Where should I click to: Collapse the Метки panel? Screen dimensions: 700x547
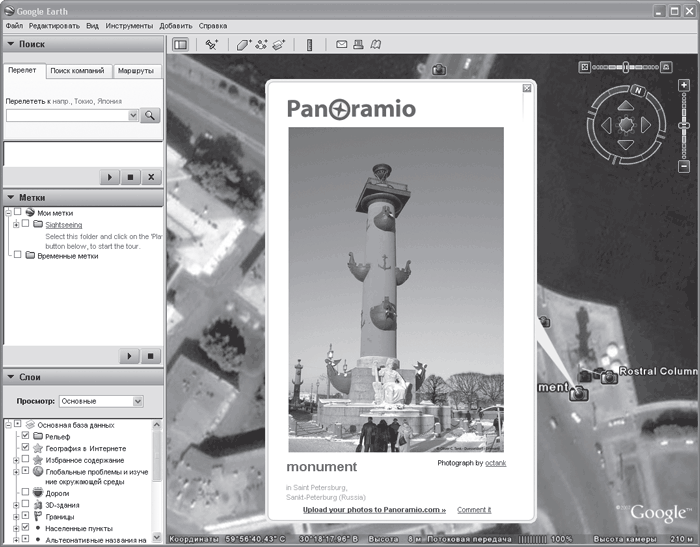click(11, 197)
